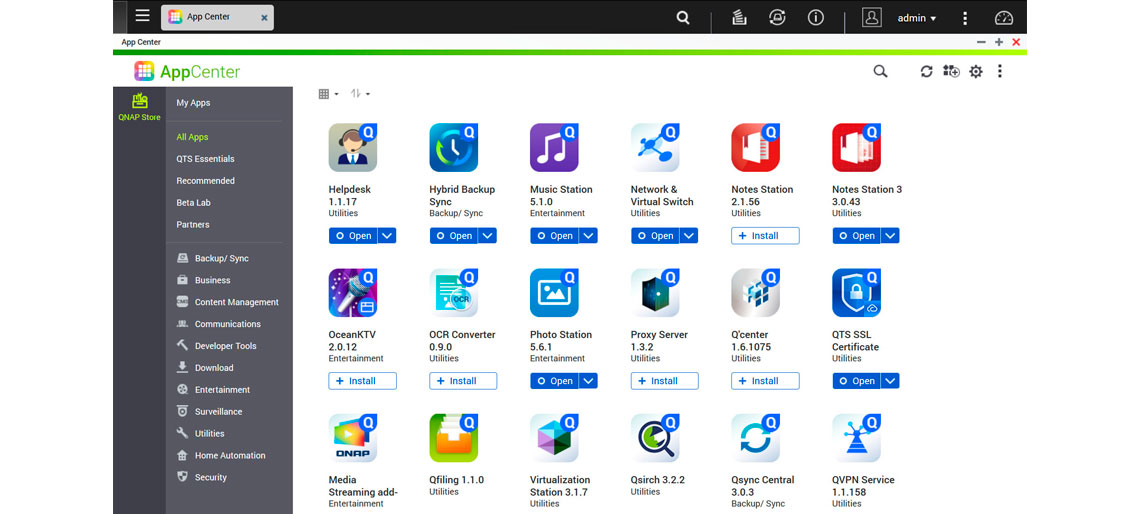Click the Music Station app icon
Screen dimensions: 1140x514
point(554,148)
